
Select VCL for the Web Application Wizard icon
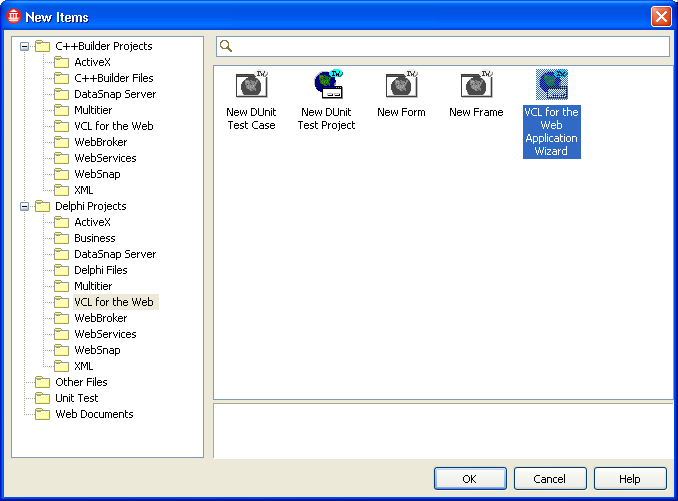pyautogui.click(x=552, y=85)
